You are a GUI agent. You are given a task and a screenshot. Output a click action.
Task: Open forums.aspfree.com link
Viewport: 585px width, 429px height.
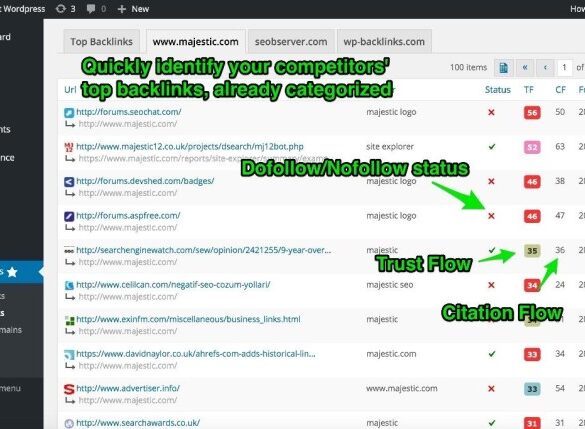click(128, 215)
